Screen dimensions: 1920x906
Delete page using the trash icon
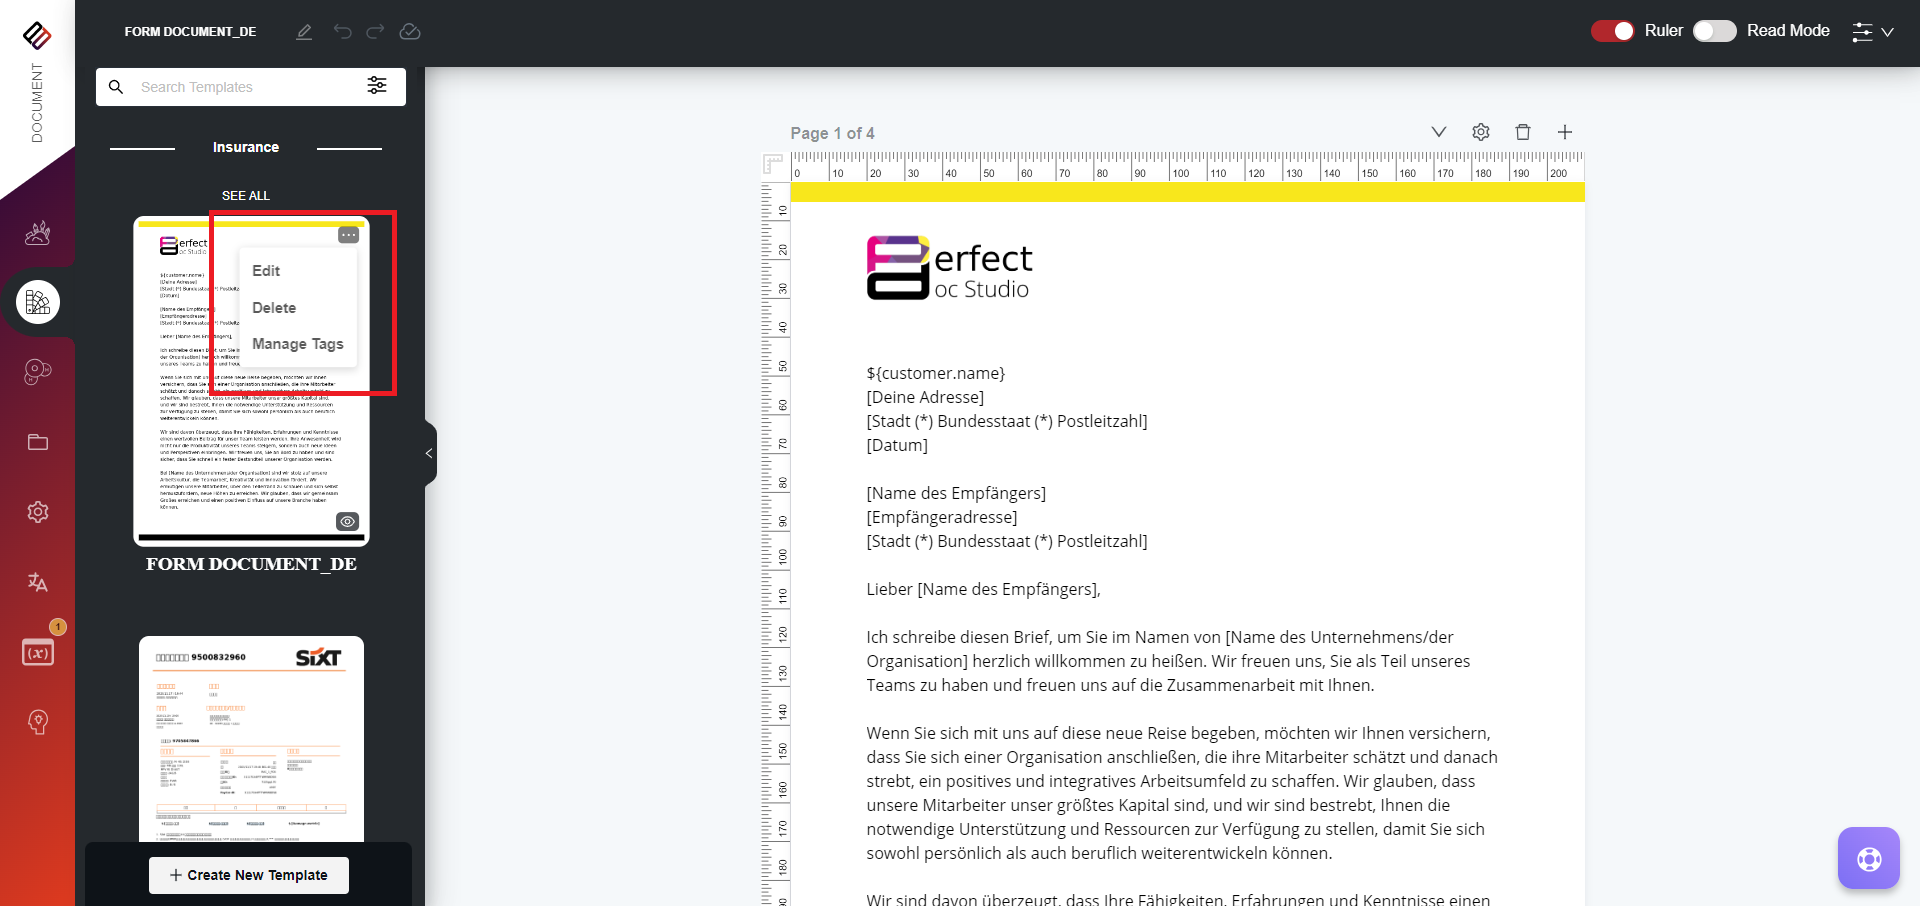pyautogui.click(x=1523, y=132)
